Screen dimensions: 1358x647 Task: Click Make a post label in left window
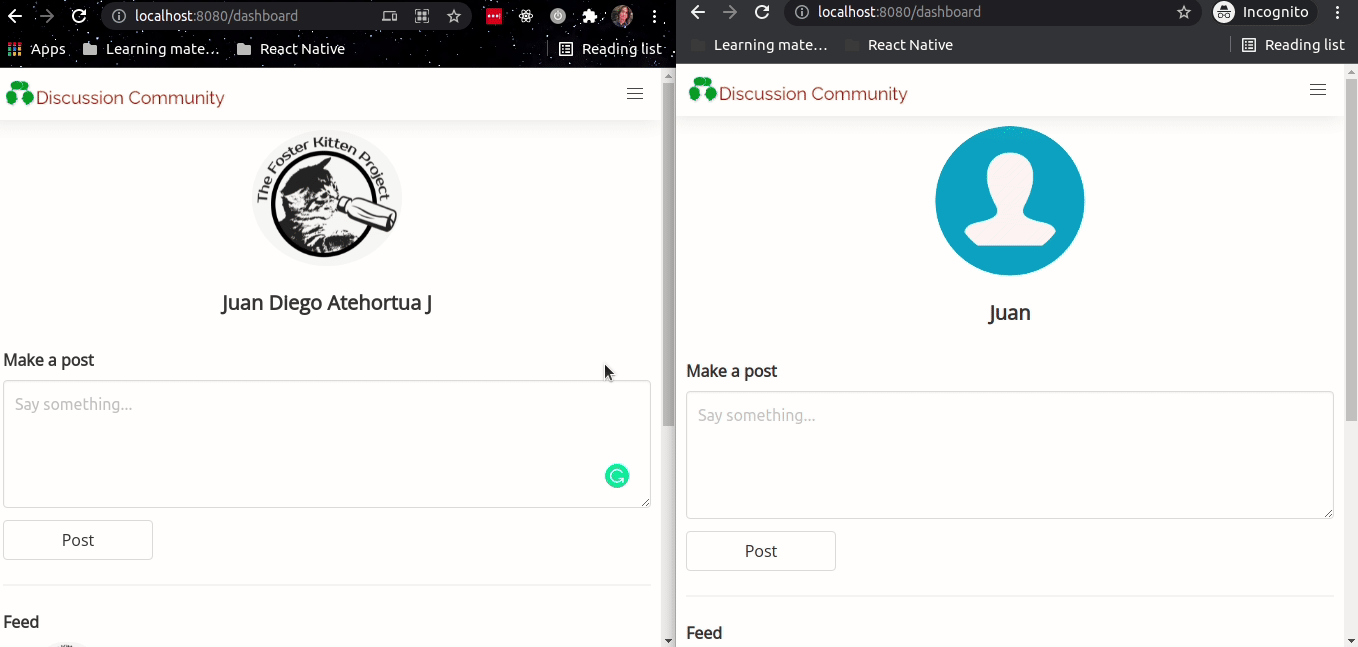(x=49, y=360)
